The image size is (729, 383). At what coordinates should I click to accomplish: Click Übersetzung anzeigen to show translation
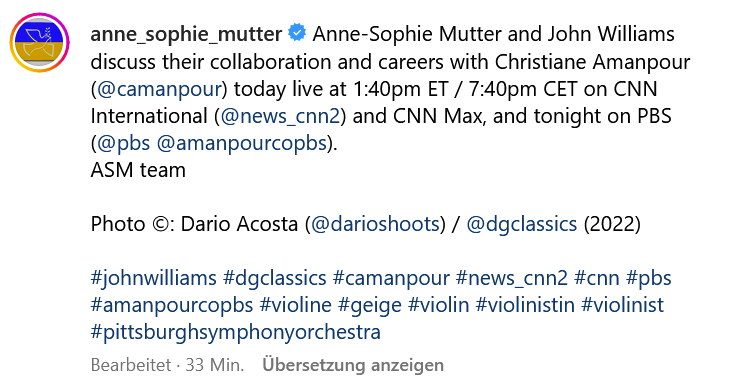[x=353, y=365]
